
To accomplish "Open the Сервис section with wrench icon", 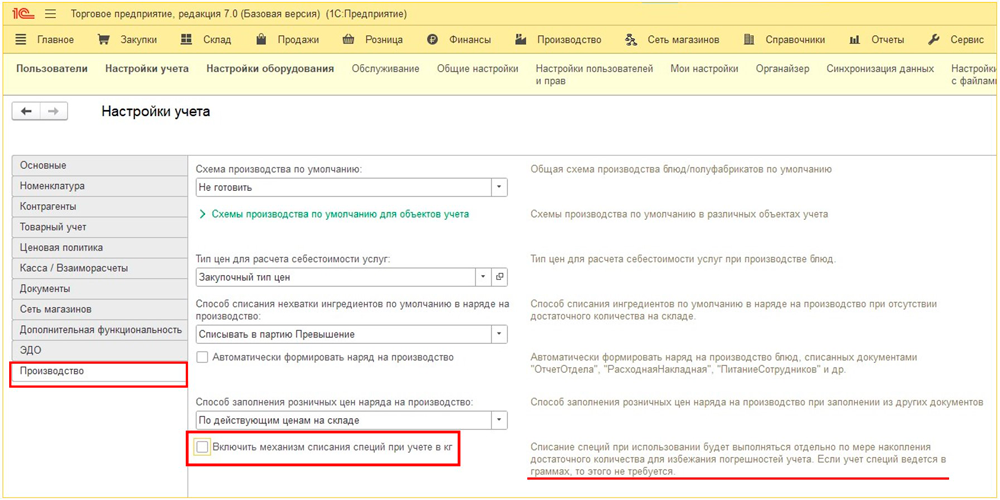I will pyautogui.click(x=956, y=40).
